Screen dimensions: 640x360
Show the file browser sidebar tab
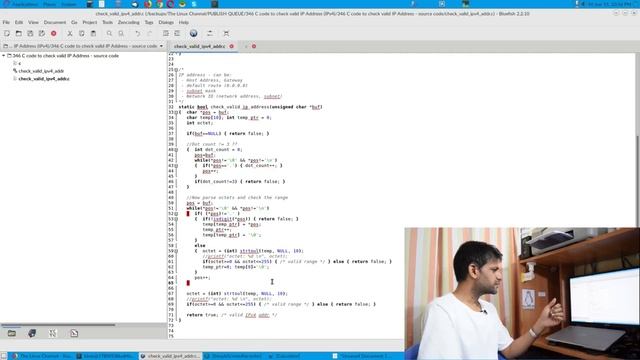click(12, 333)
